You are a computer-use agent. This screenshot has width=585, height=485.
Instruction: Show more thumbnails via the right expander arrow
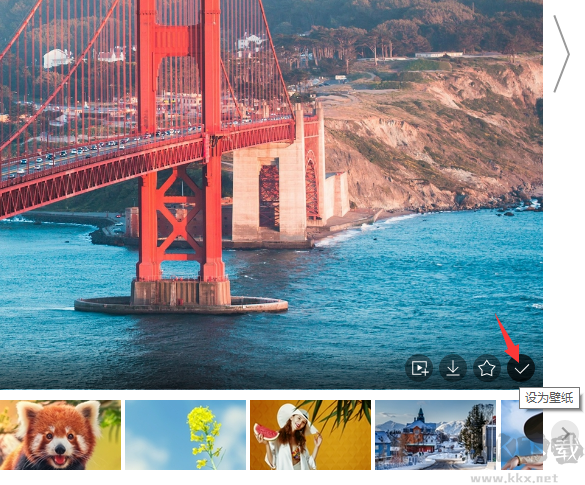click(565, 433)
